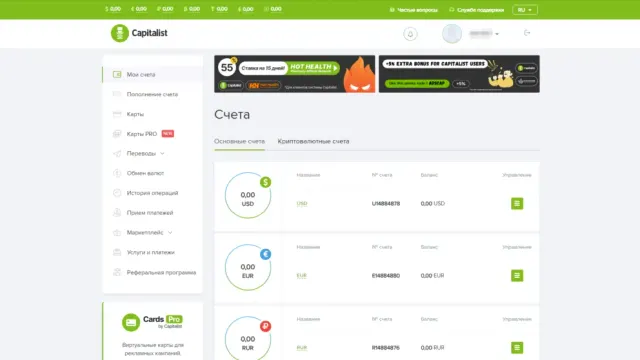Click the Обмен валют icon

coord(117,173)
